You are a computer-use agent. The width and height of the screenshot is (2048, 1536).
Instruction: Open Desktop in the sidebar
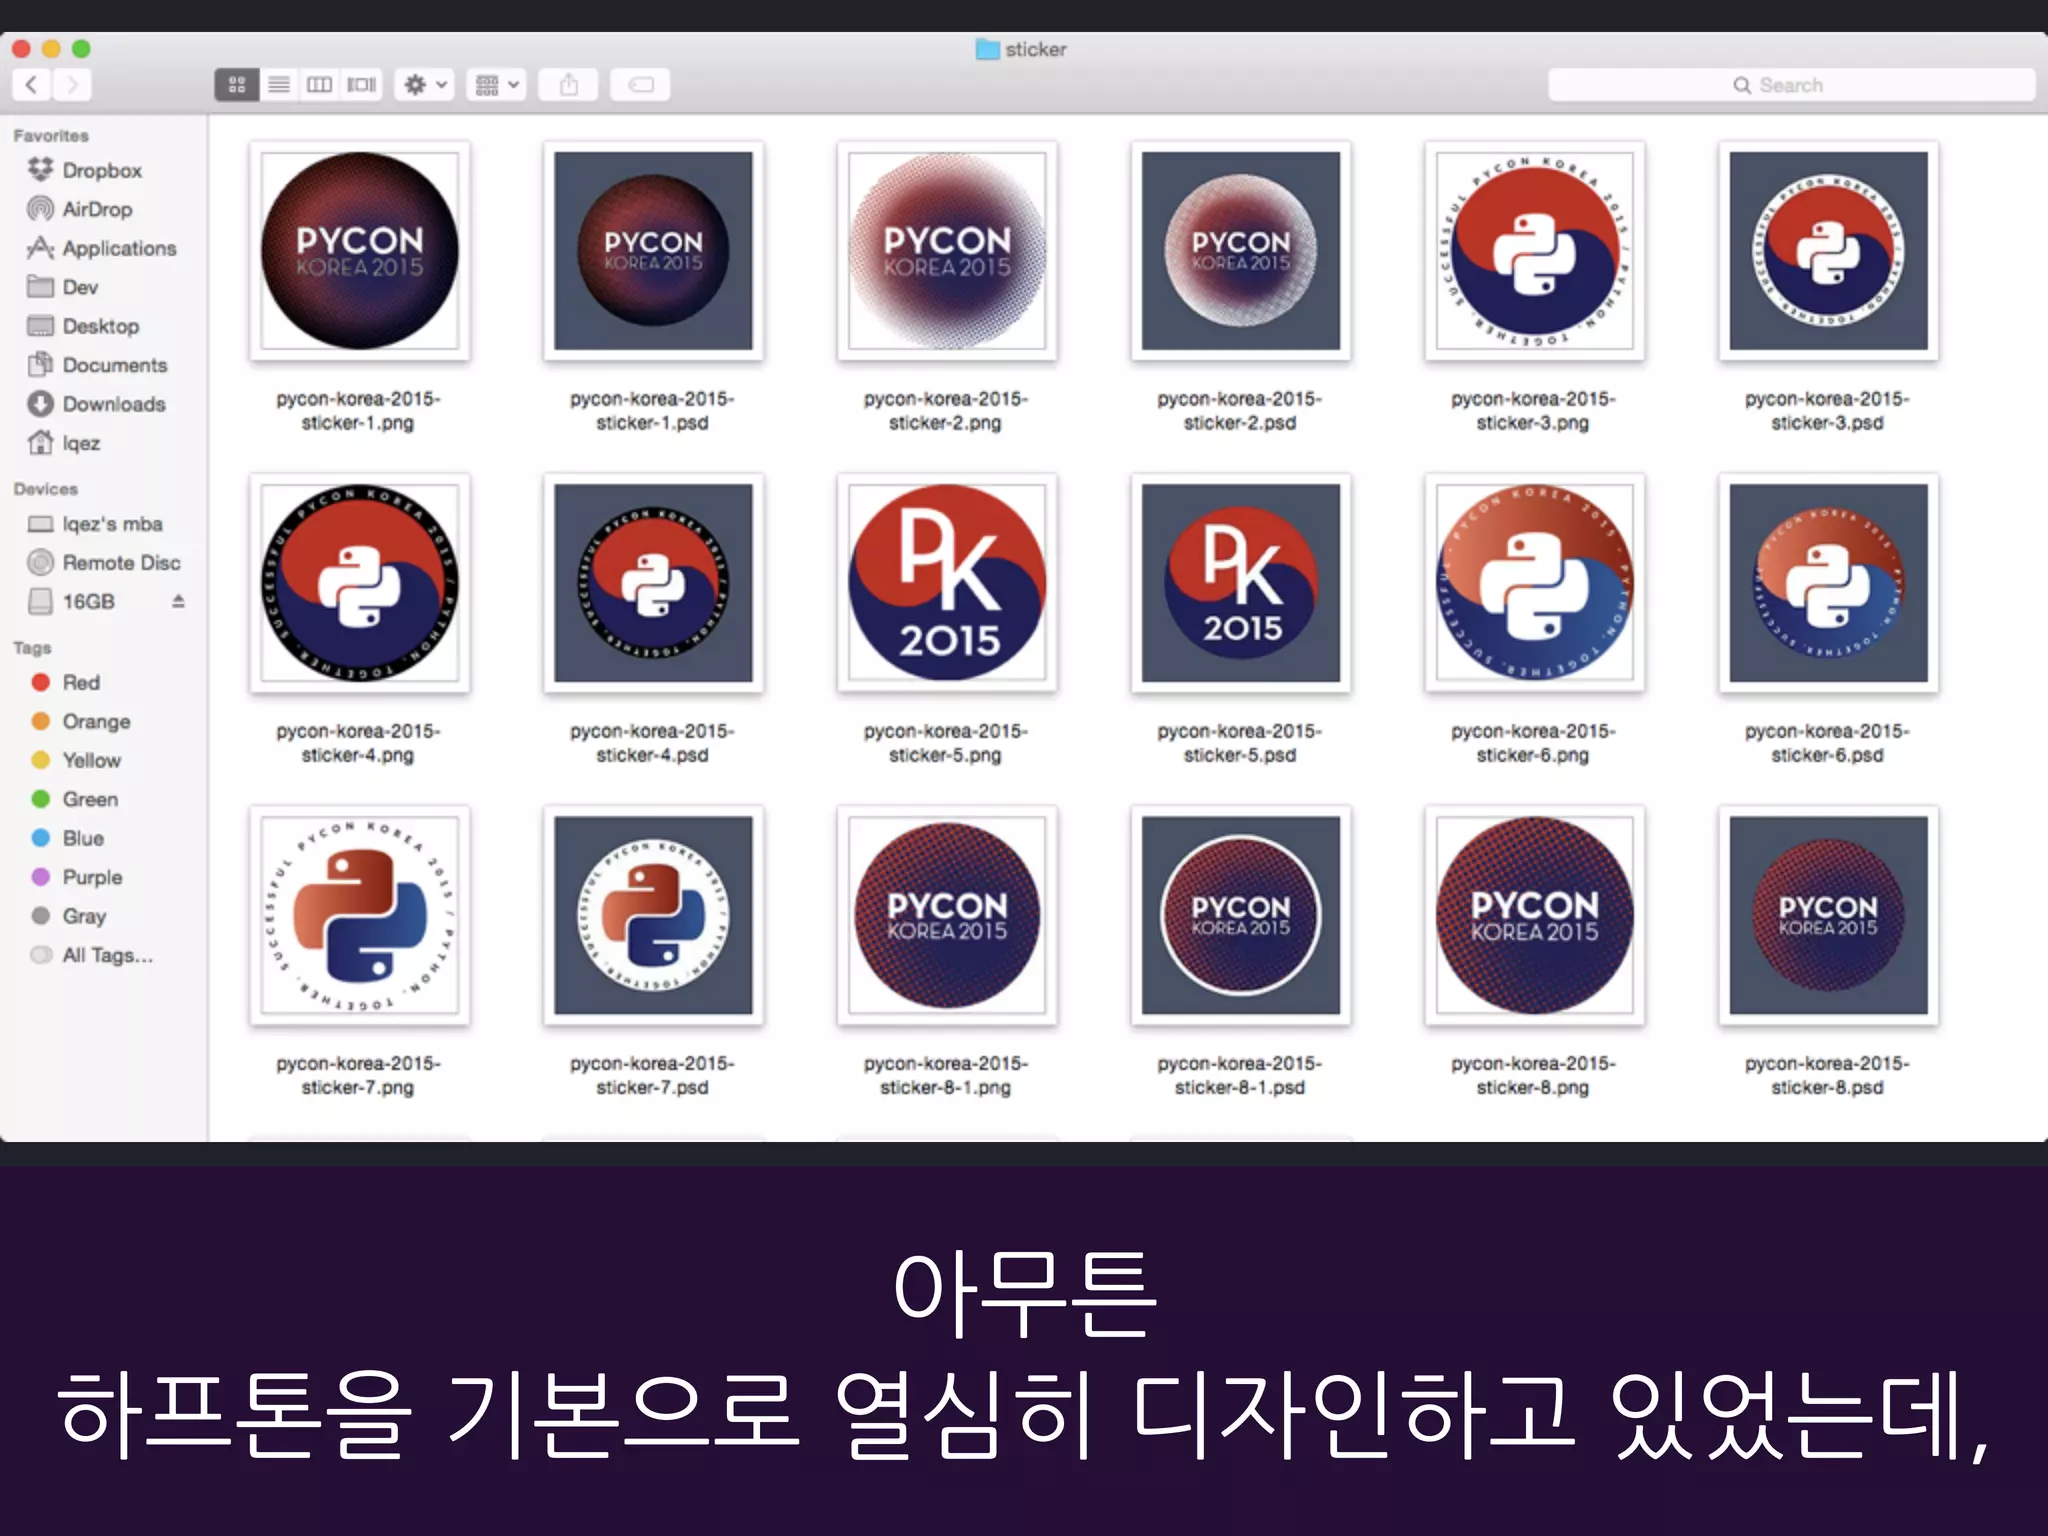pyautogui.click(x=85, y=326)
